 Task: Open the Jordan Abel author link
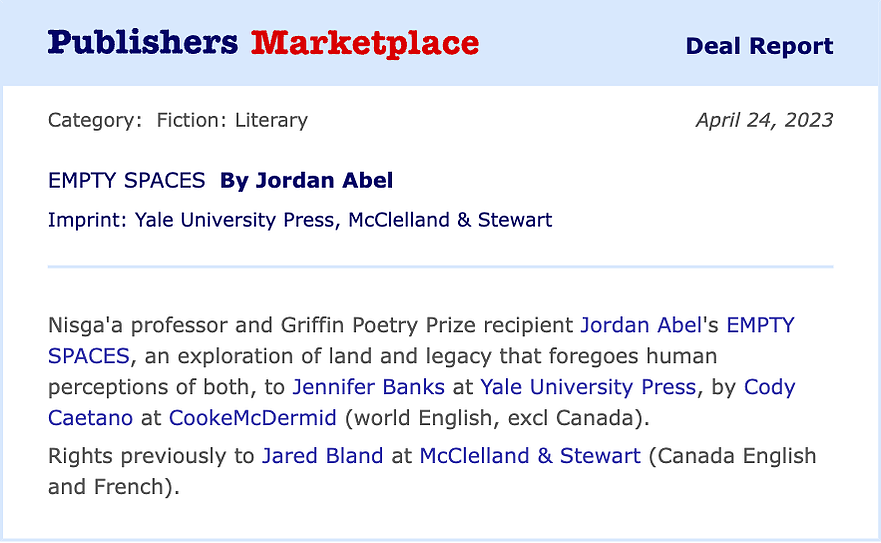click(x=641, y=325)
